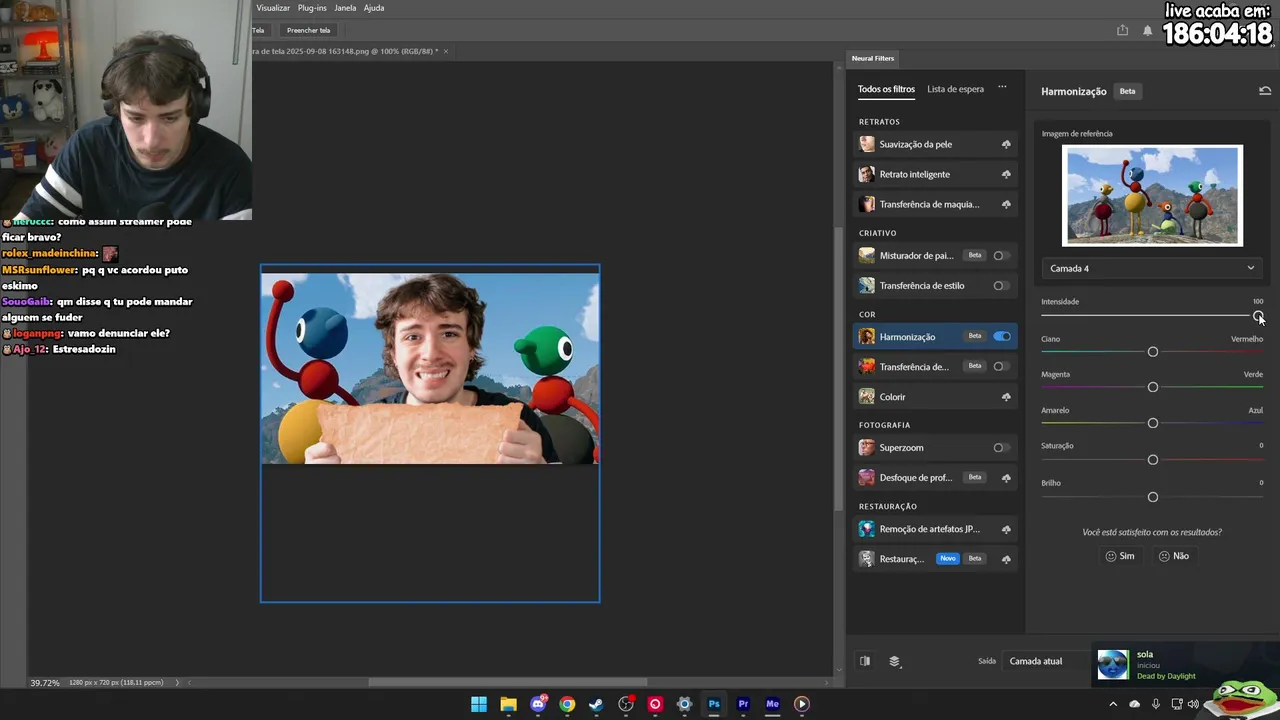Open the Visualizar menu
This screenshot has width=1280, height=720.
tap(273, 8)
